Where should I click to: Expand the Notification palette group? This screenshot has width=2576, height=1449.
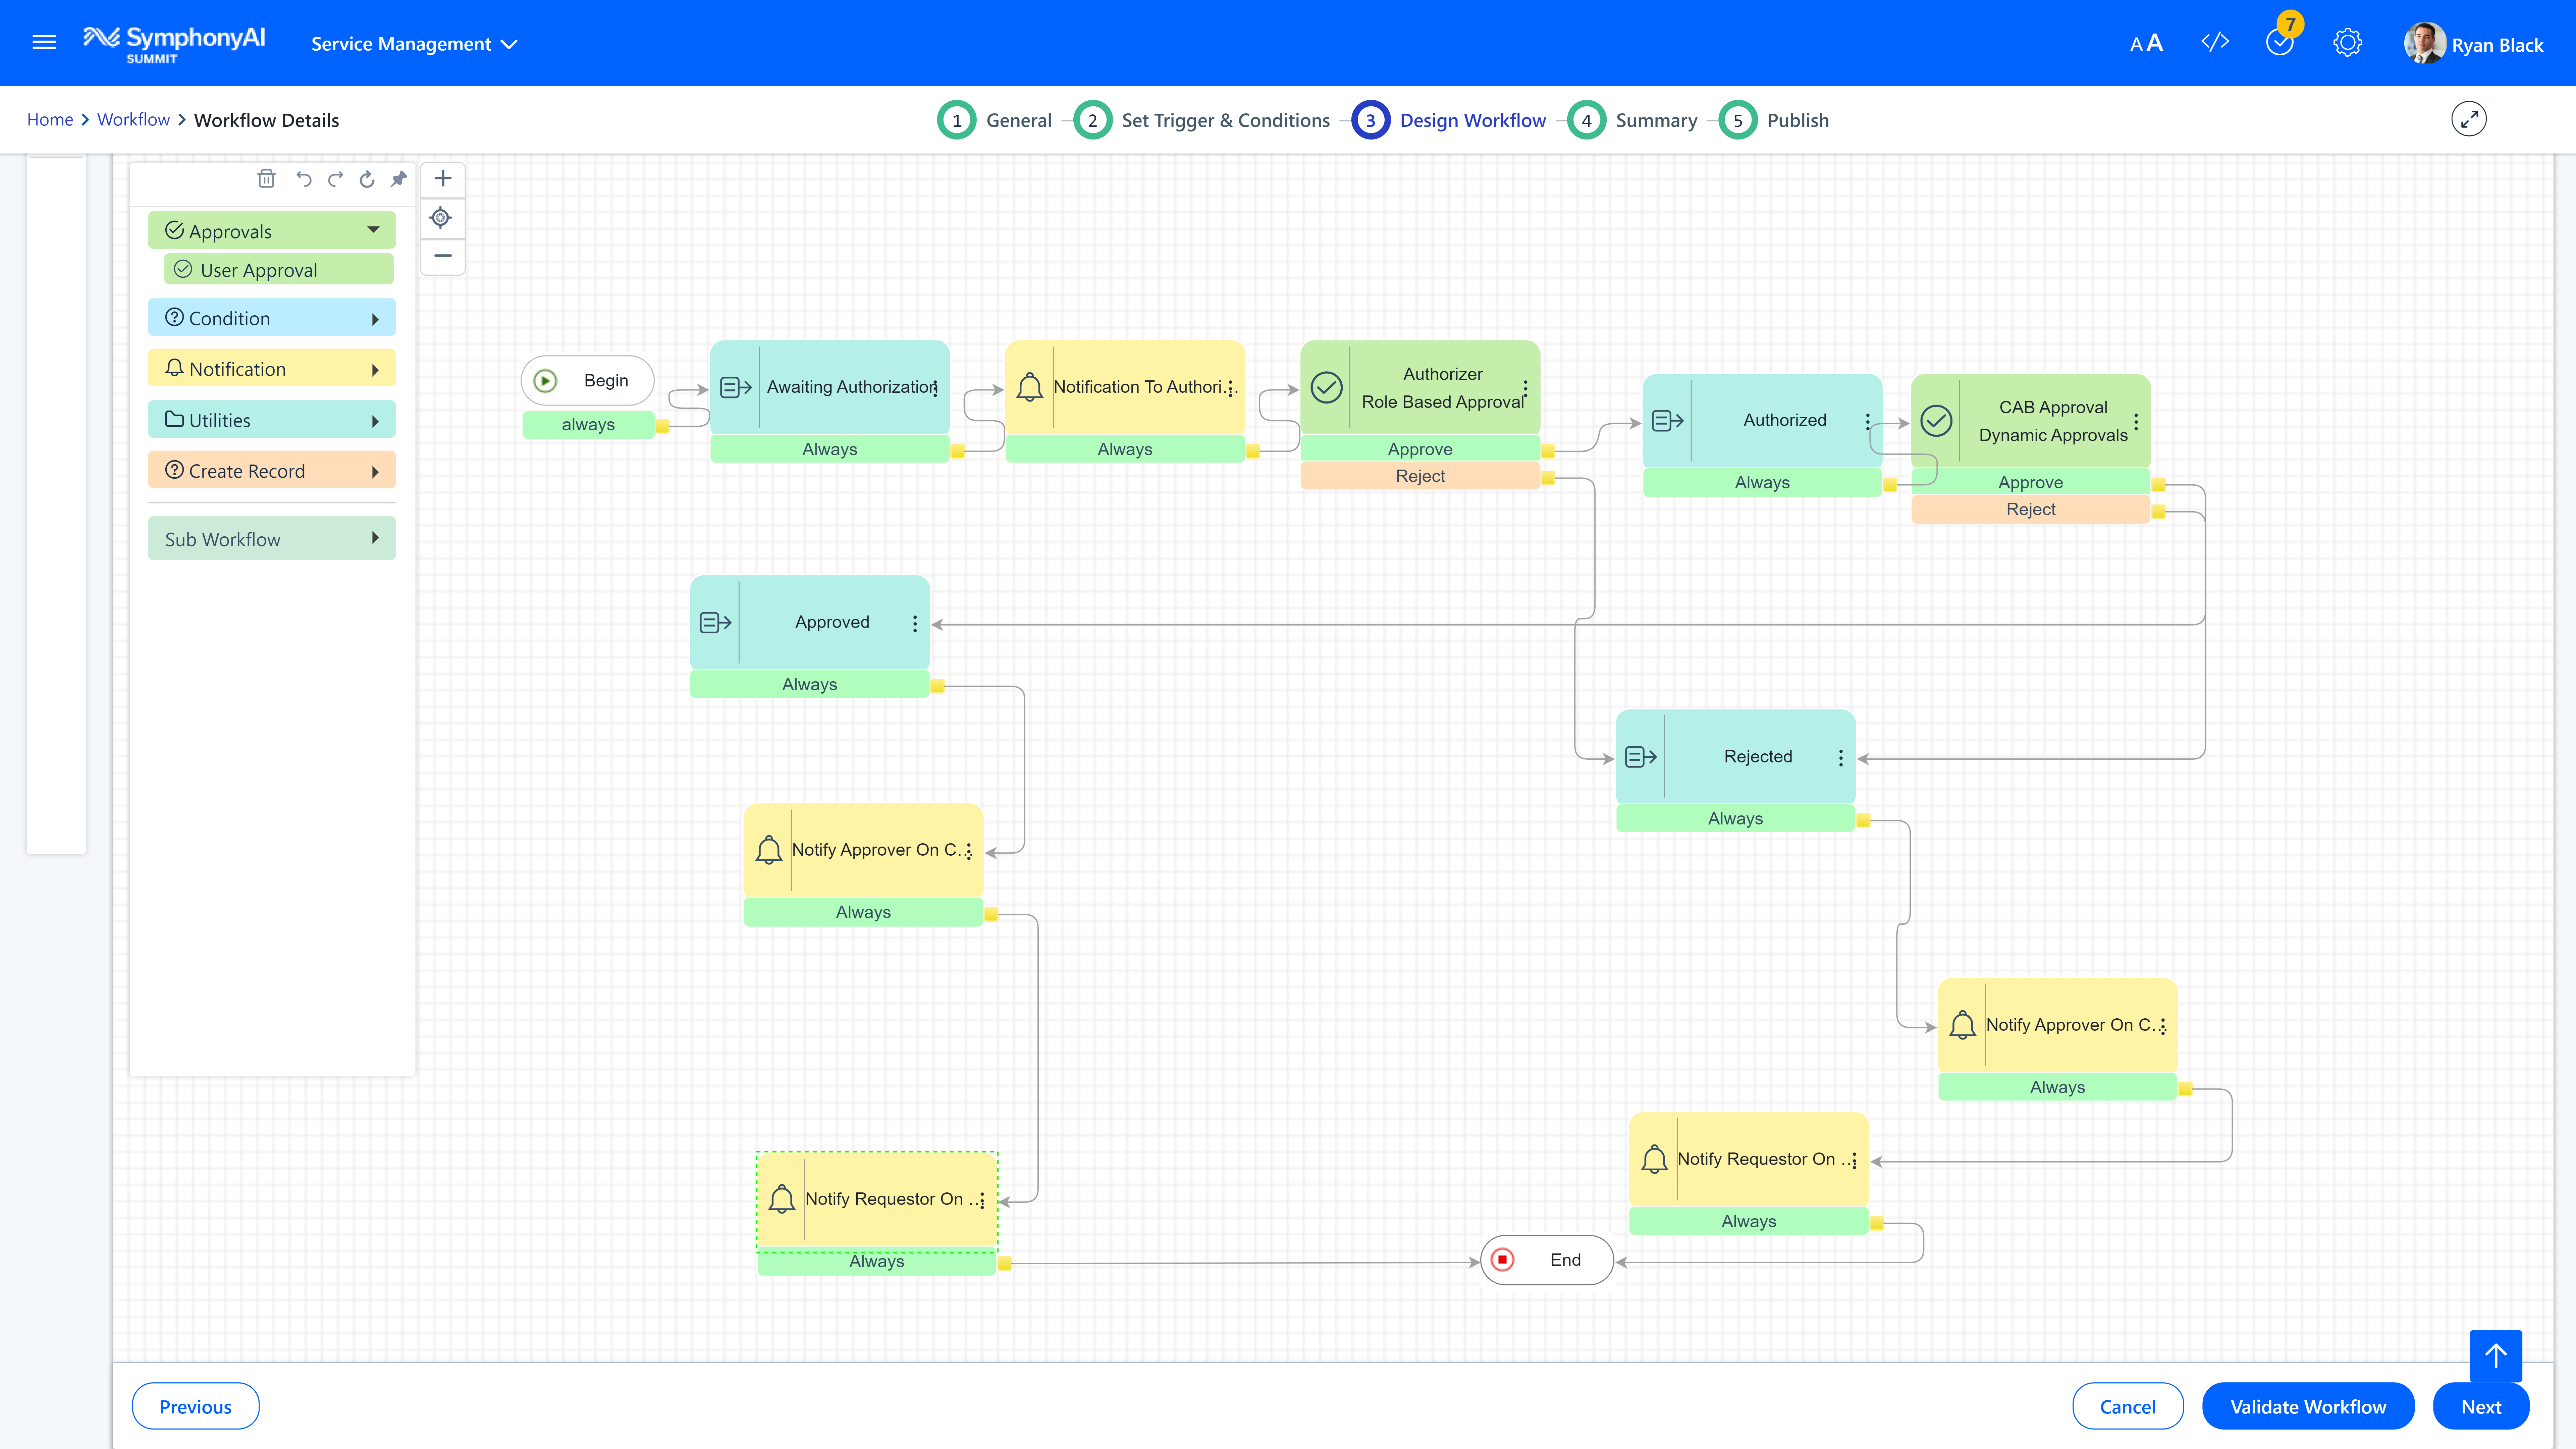click(x=272, y=369)
